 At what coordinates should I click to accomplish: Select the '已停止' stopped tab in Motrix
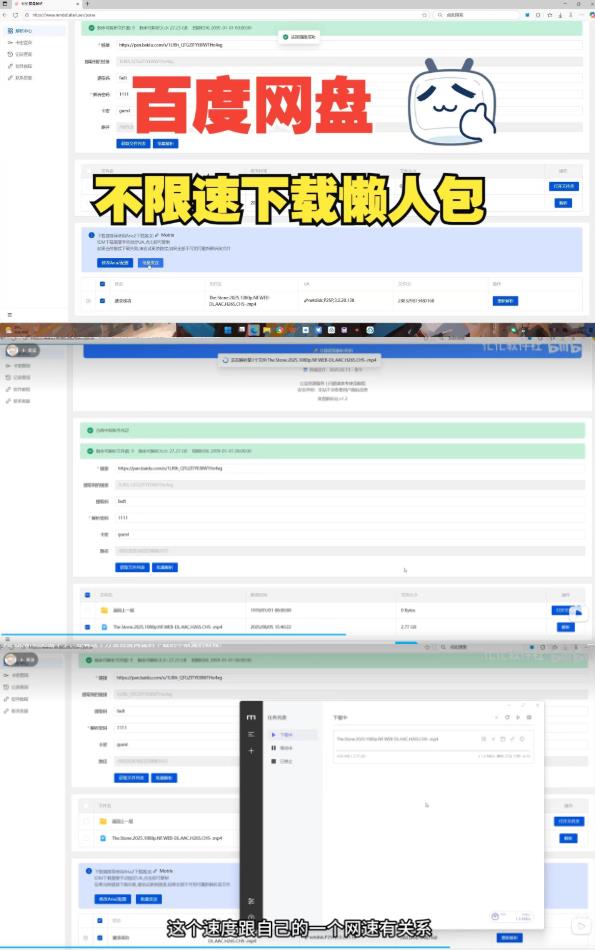tap(291, 762)
